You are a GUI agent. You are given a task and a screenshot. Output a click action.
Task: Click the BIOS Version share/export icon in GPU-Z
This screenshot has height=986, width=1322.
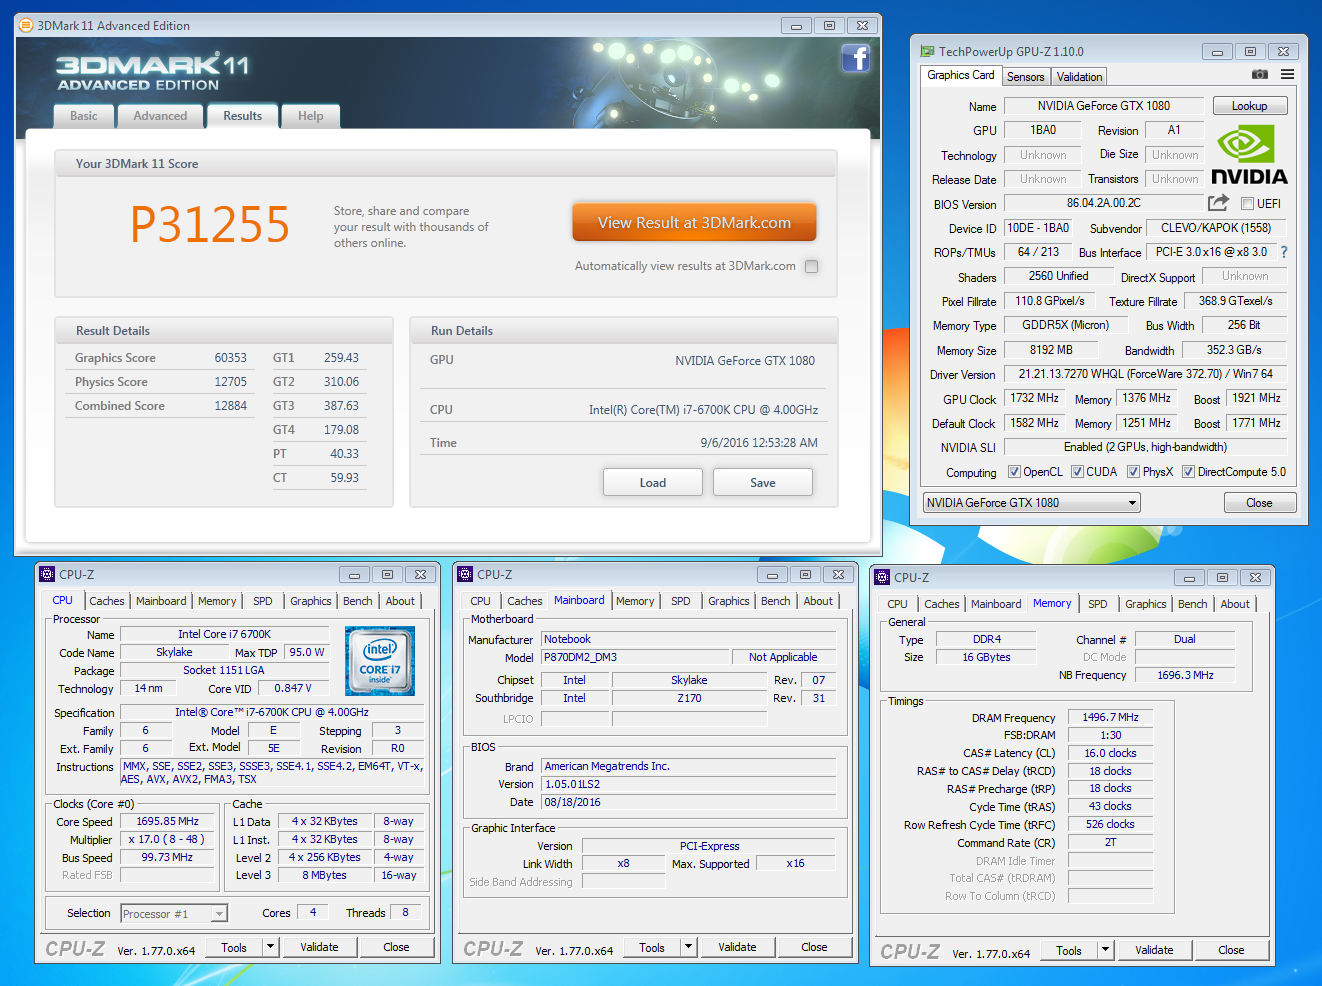[x=1218, y=203]
